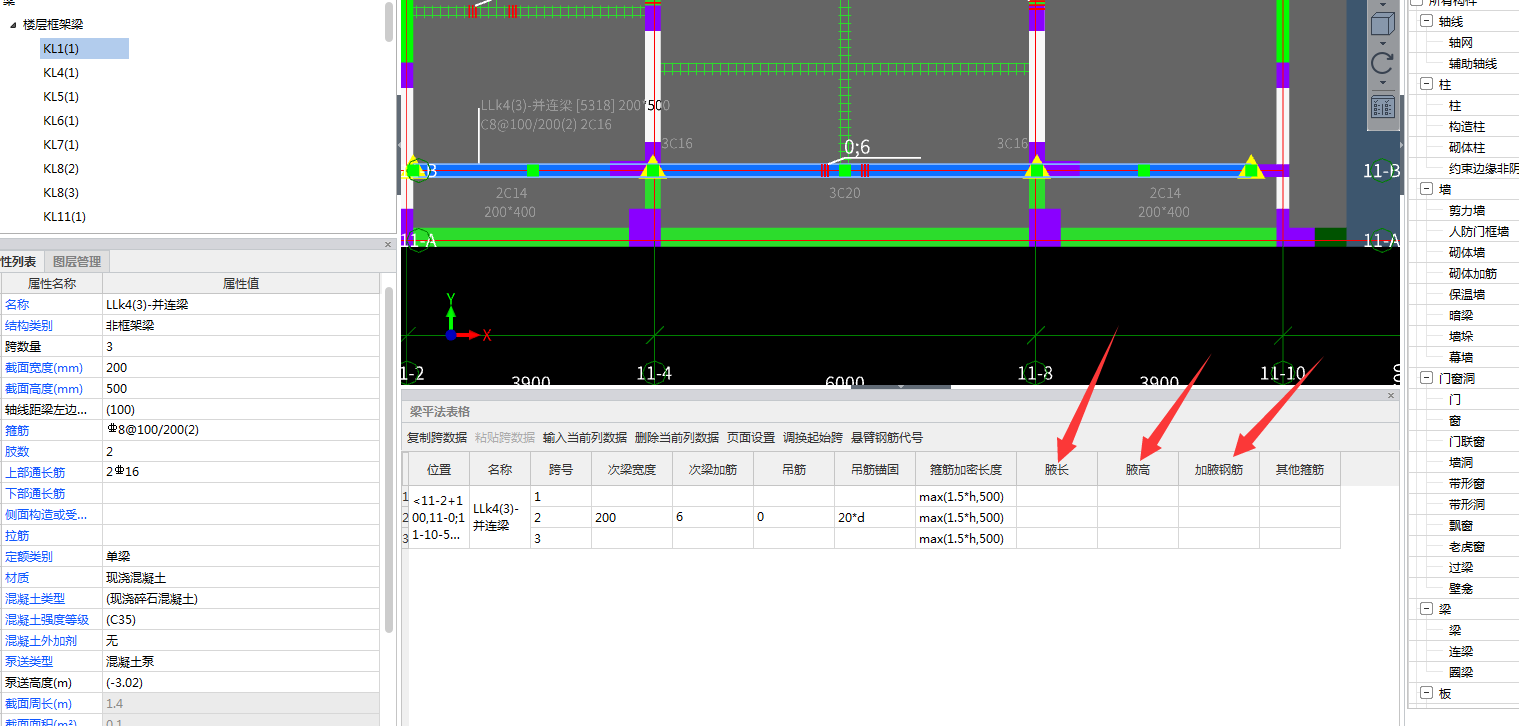Activate the rotate view tool
1519x726 pixels.
coord(1382,65)
